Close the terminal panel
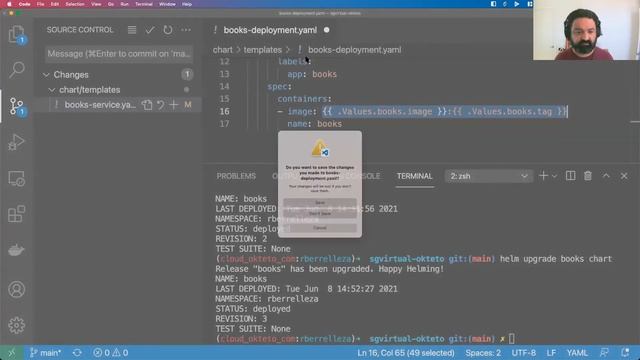 [x=624, y=176]
